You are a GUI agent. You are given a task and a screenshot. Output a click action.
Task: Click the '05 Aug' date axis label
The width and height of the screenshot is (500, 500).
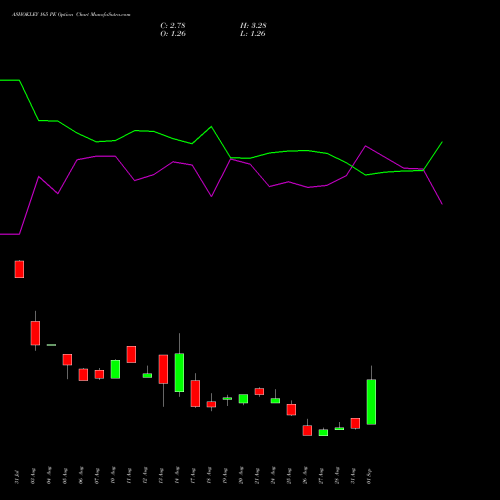(x=65, y=476)
